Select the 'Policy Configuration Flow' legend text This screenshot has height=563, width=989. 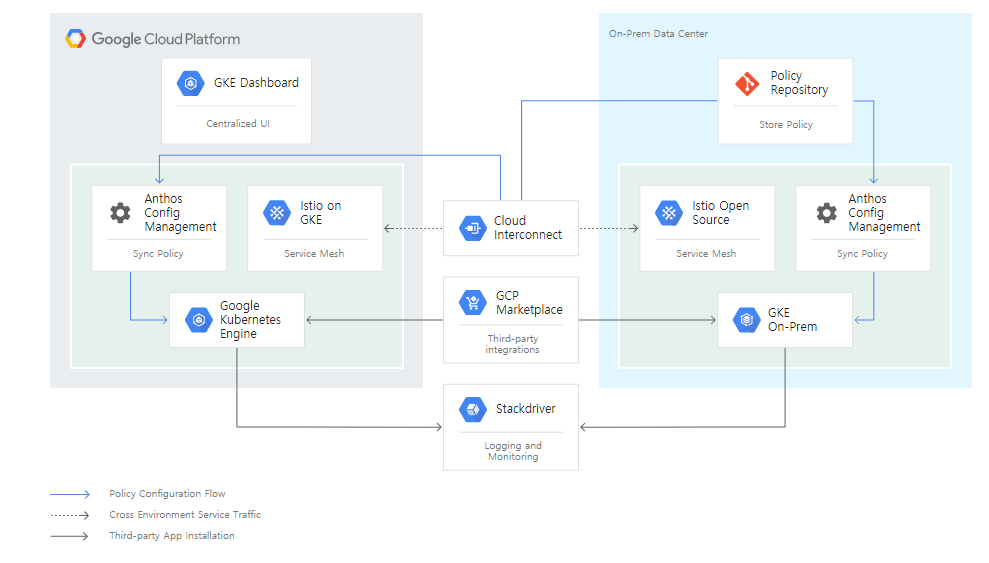167,494
